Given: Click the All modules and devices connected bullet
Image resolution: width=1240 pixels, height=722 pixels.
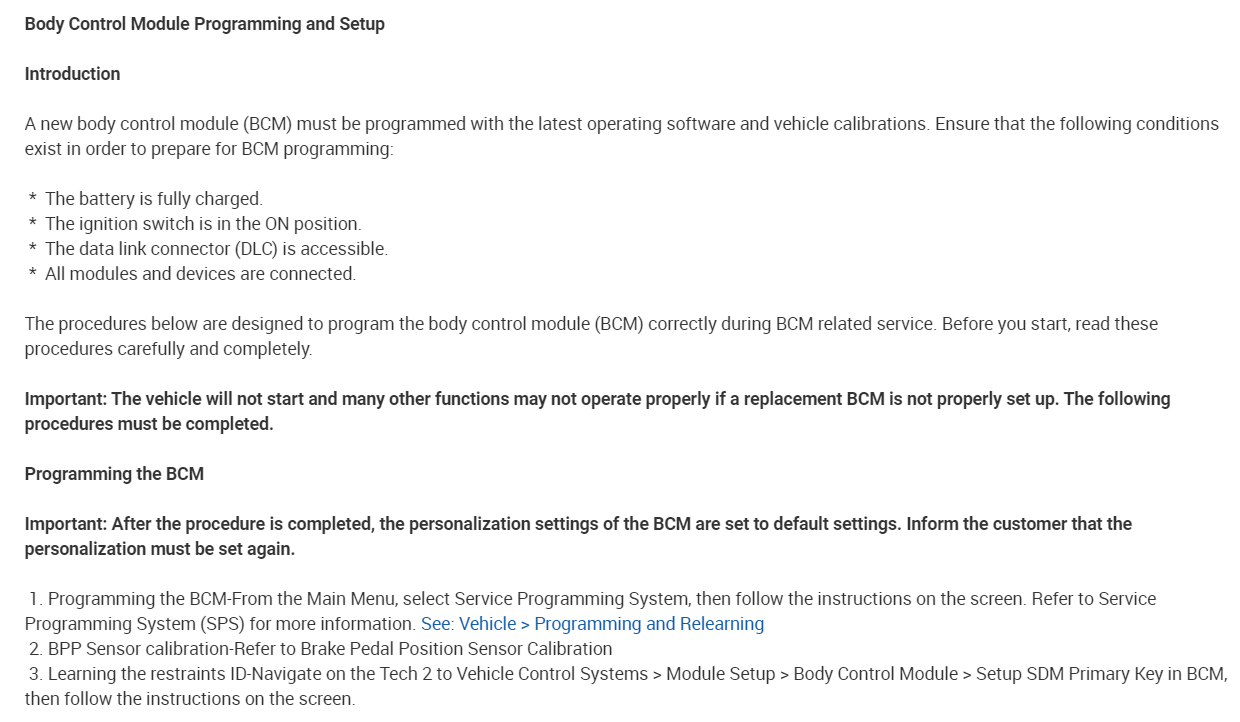Looking at the screenshot, I should point(200,274).
